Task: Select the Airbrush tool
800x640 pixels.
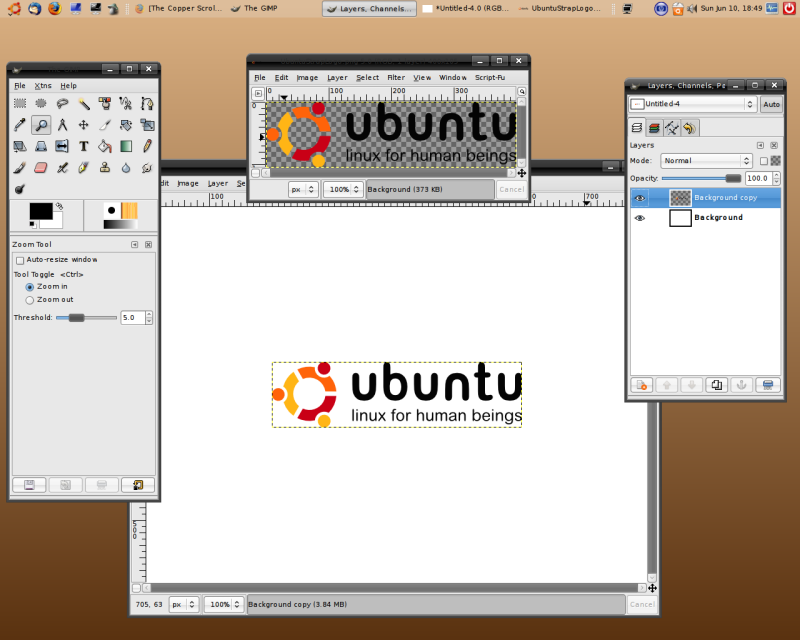Action: [62, 167]
